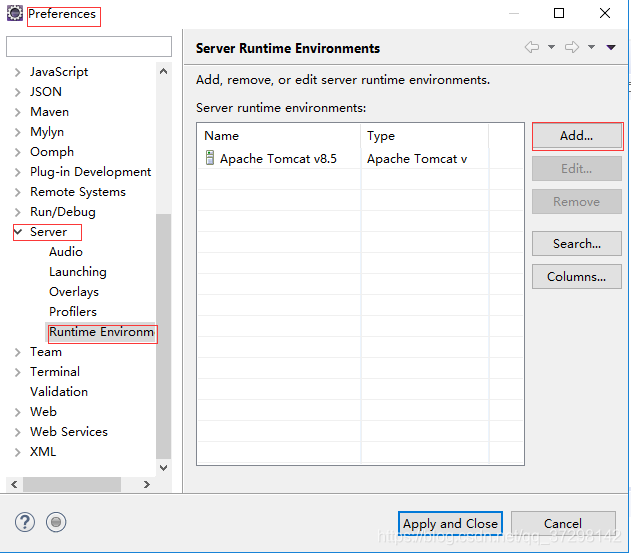This screenshot has width=631, height=555.
Task: Focus the preferences filter text field
Action: point(89,46)
